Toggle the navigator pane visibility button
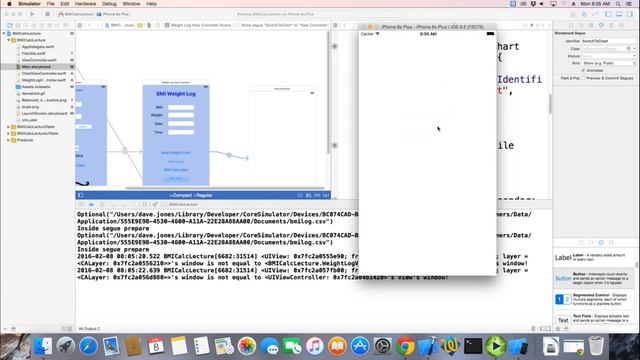 tap(609, 14)
